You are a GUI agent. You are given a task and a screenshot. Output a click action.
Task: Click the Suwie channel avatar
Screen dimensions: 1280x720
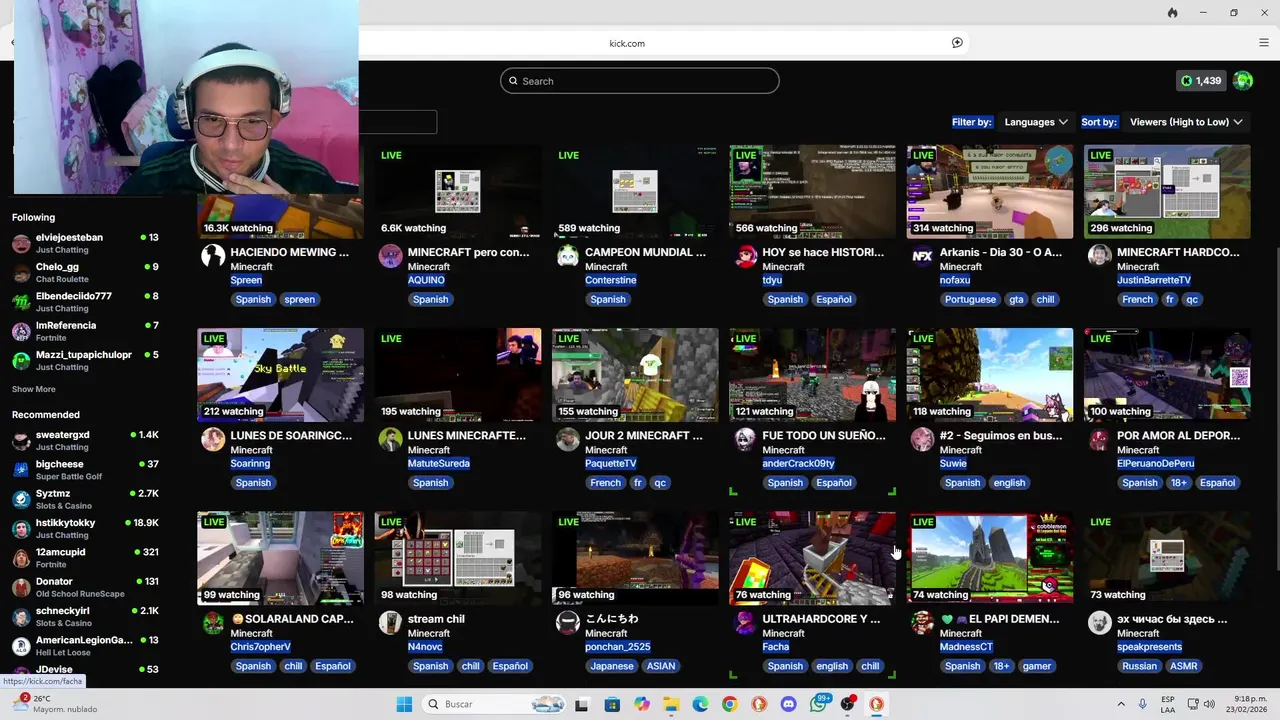pyautogui.click(x=922, y=439)
